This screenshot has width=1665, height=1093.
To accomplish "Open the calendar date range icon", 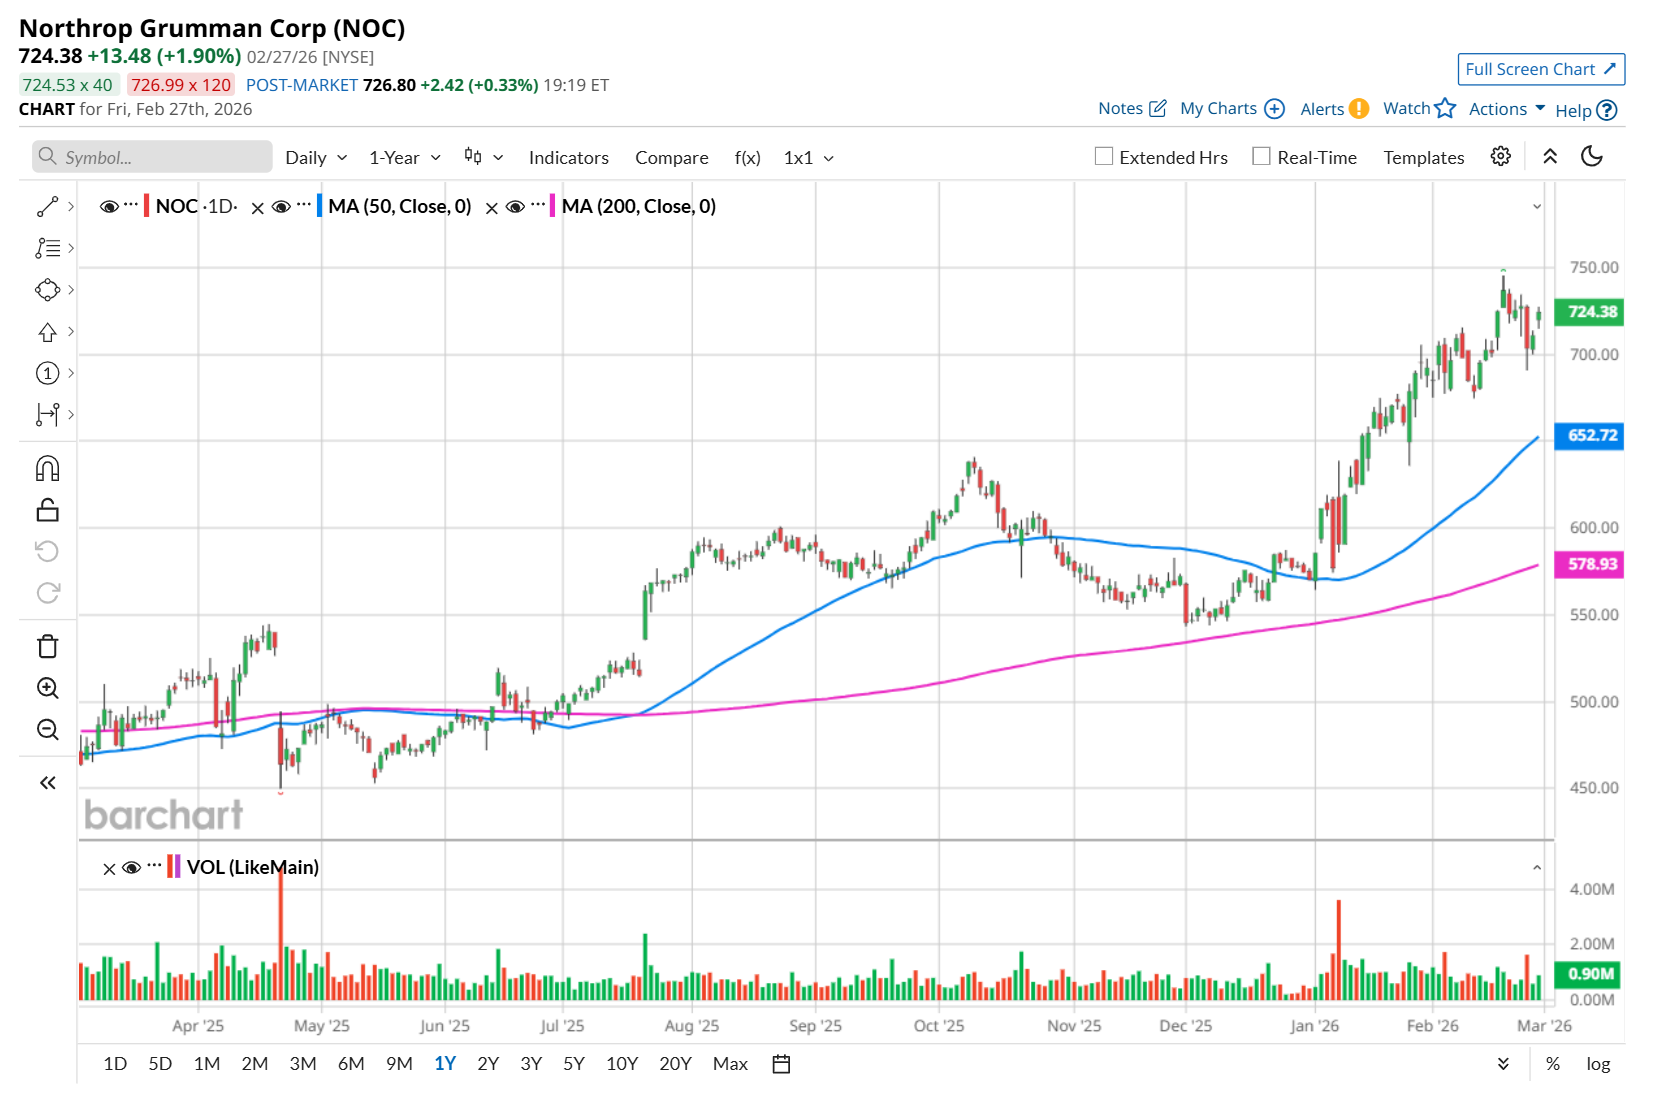I will click(x=781, y=1064).
